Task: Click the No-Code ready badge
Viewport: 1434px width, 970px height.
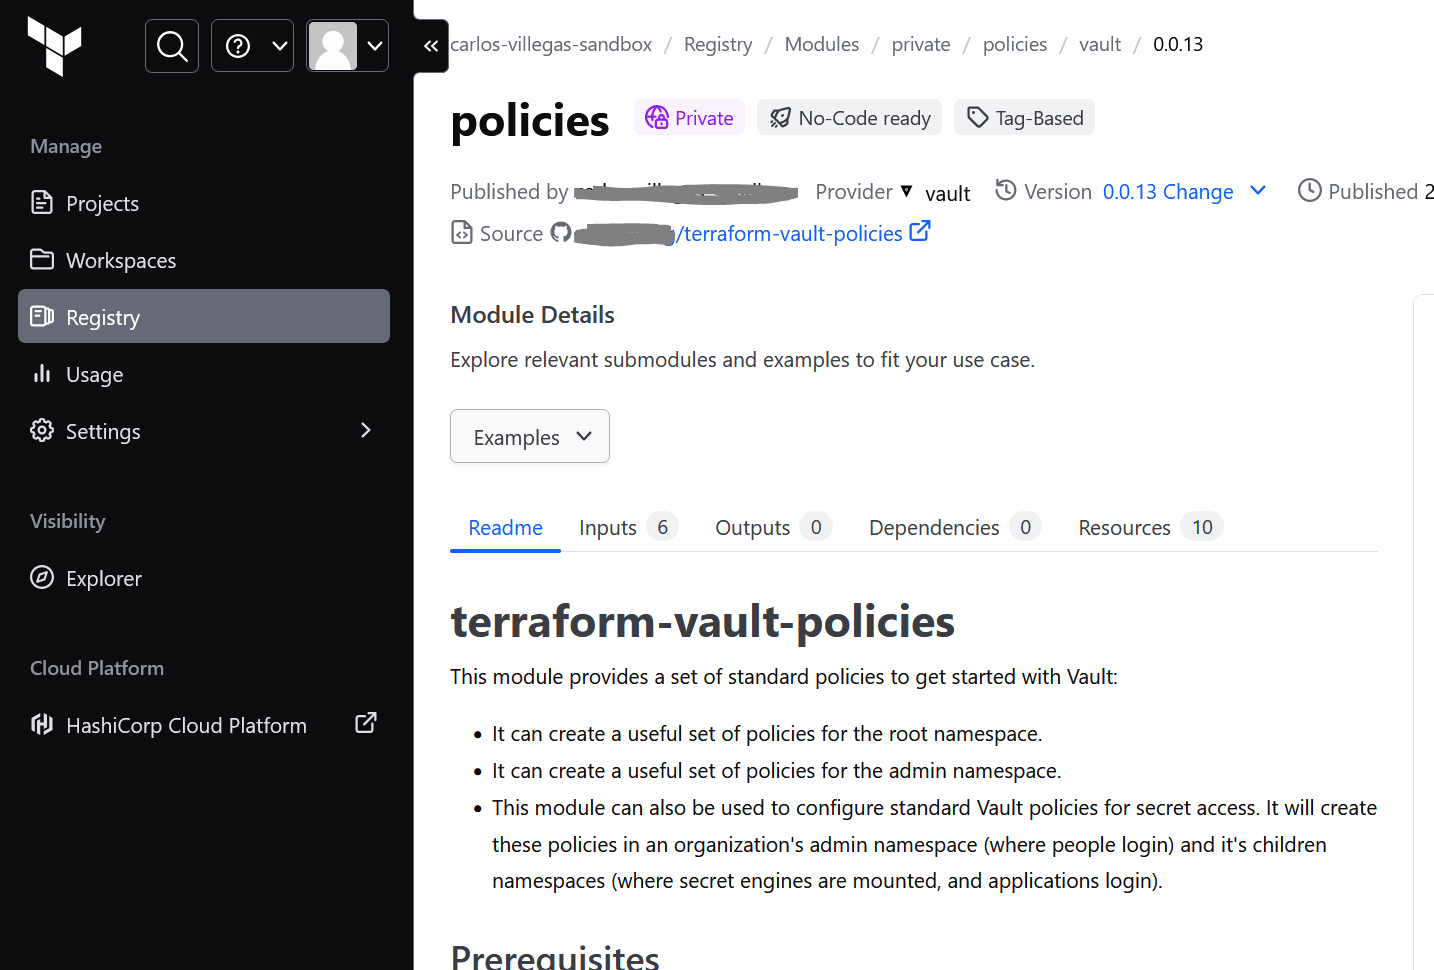Action: (x=849, y=118)
